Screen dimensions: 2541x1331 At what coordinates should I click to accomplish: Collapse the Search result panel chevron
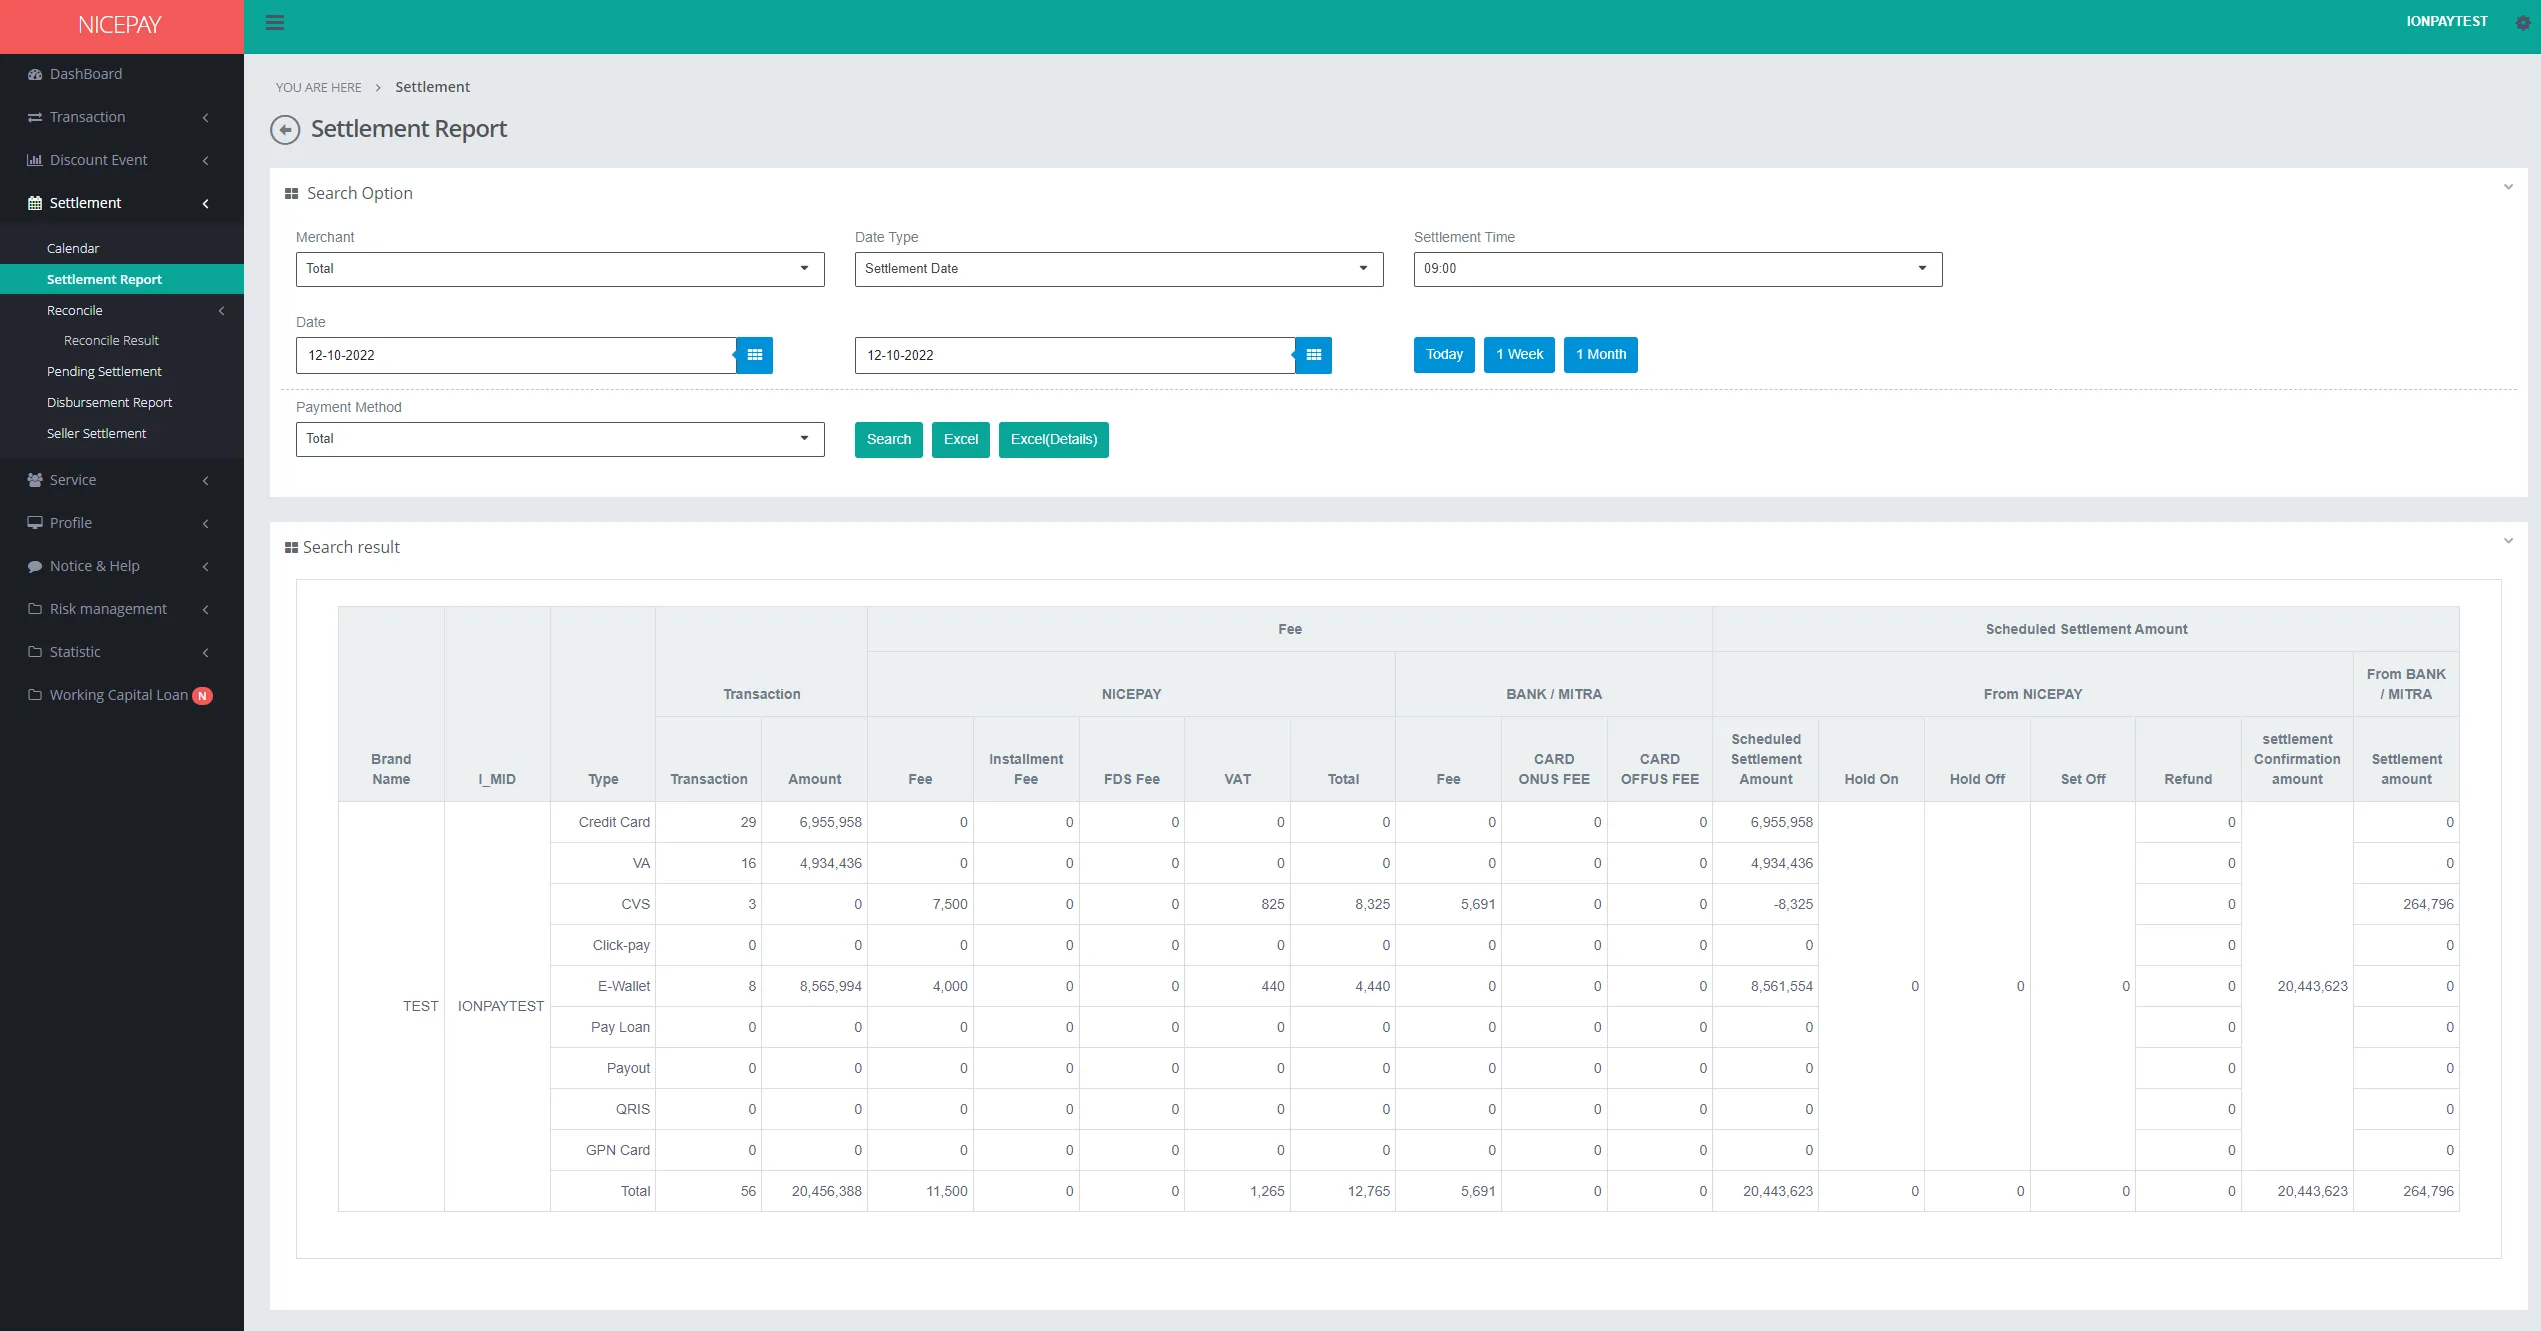click(2508, 541)
